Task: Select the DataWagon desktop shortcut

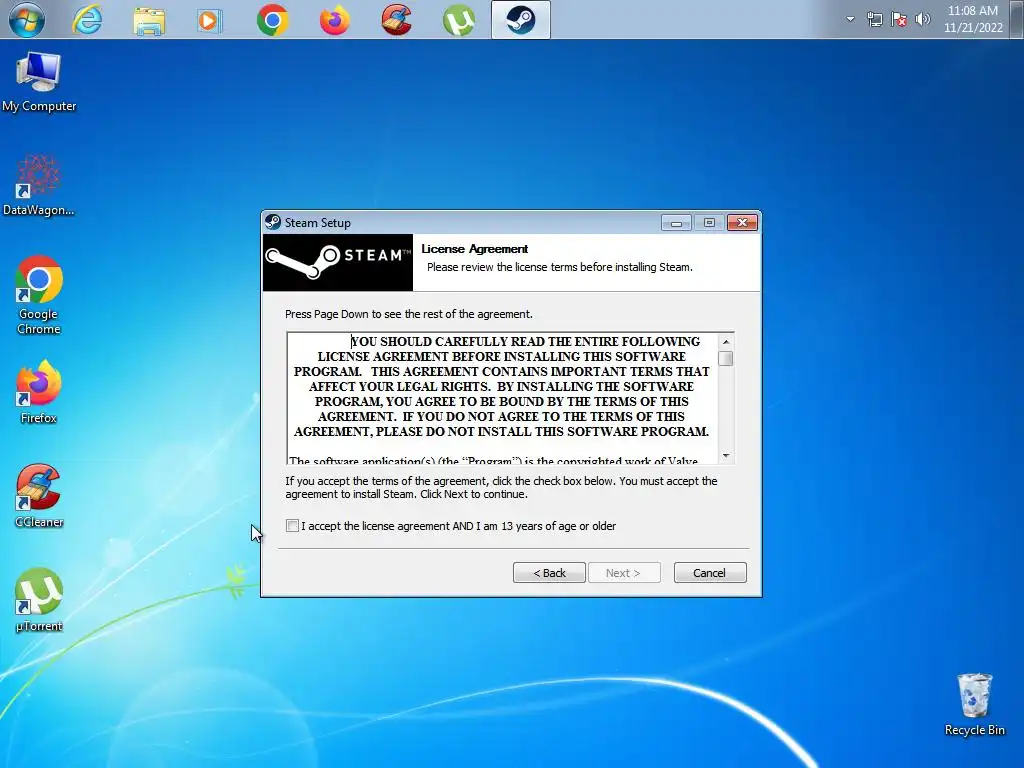Action: [39, 185]
